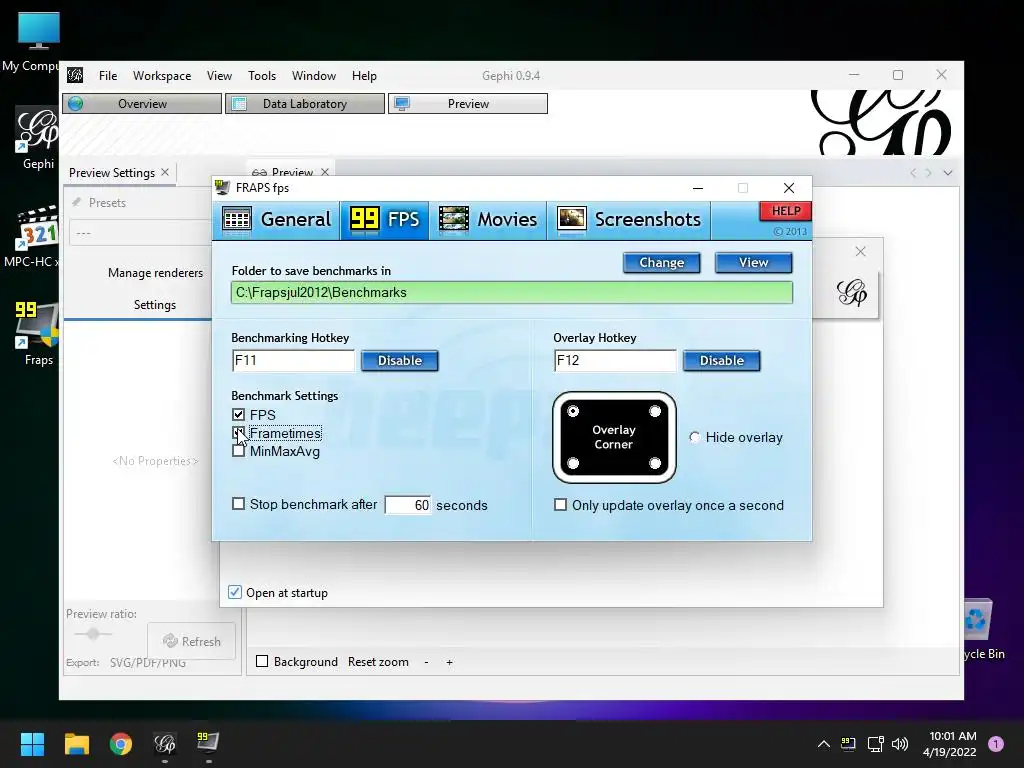Click View benchmarks folder button
Screen dimensions: 1024x768
click(x=754, y=263)
